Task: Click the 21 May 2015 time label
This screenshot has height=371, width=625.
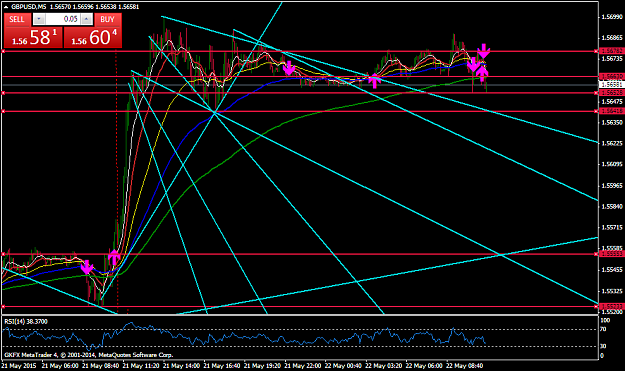Action: 19,365
